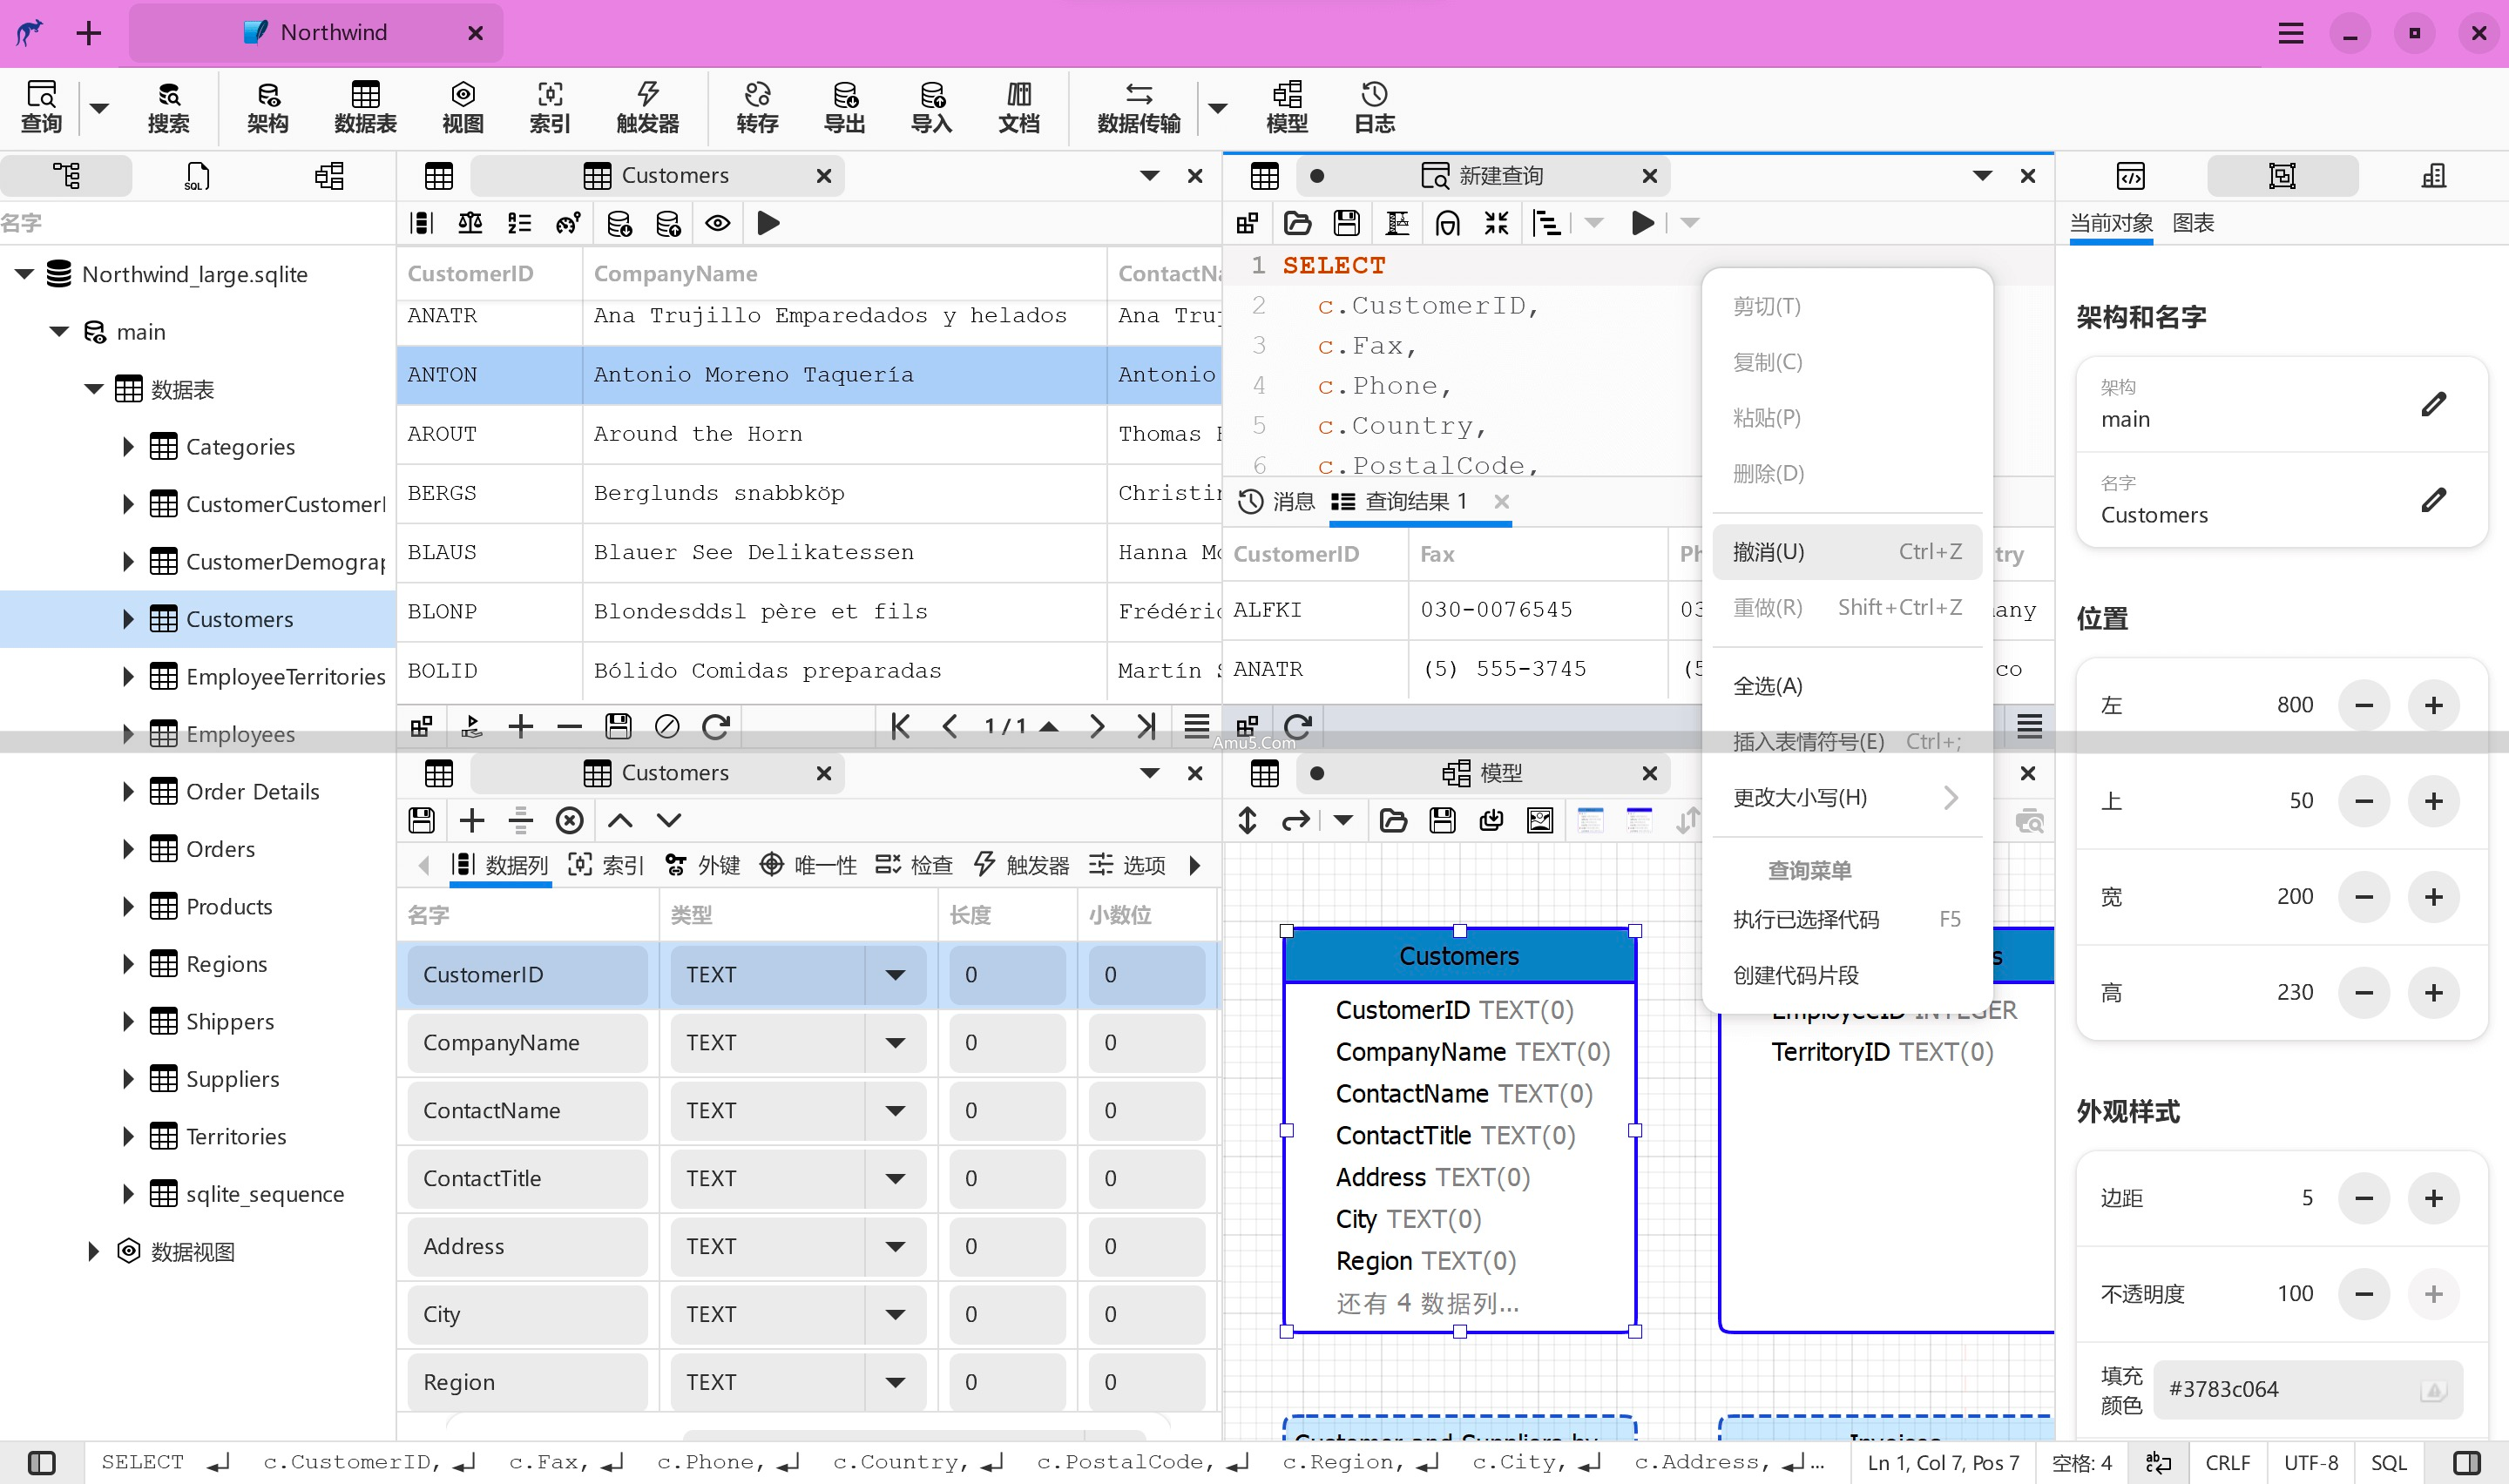This screenshot has width=2509, height=1484.
Task: Click the 数据传输 data transfer icon
Action: [x=1138, y=107]
